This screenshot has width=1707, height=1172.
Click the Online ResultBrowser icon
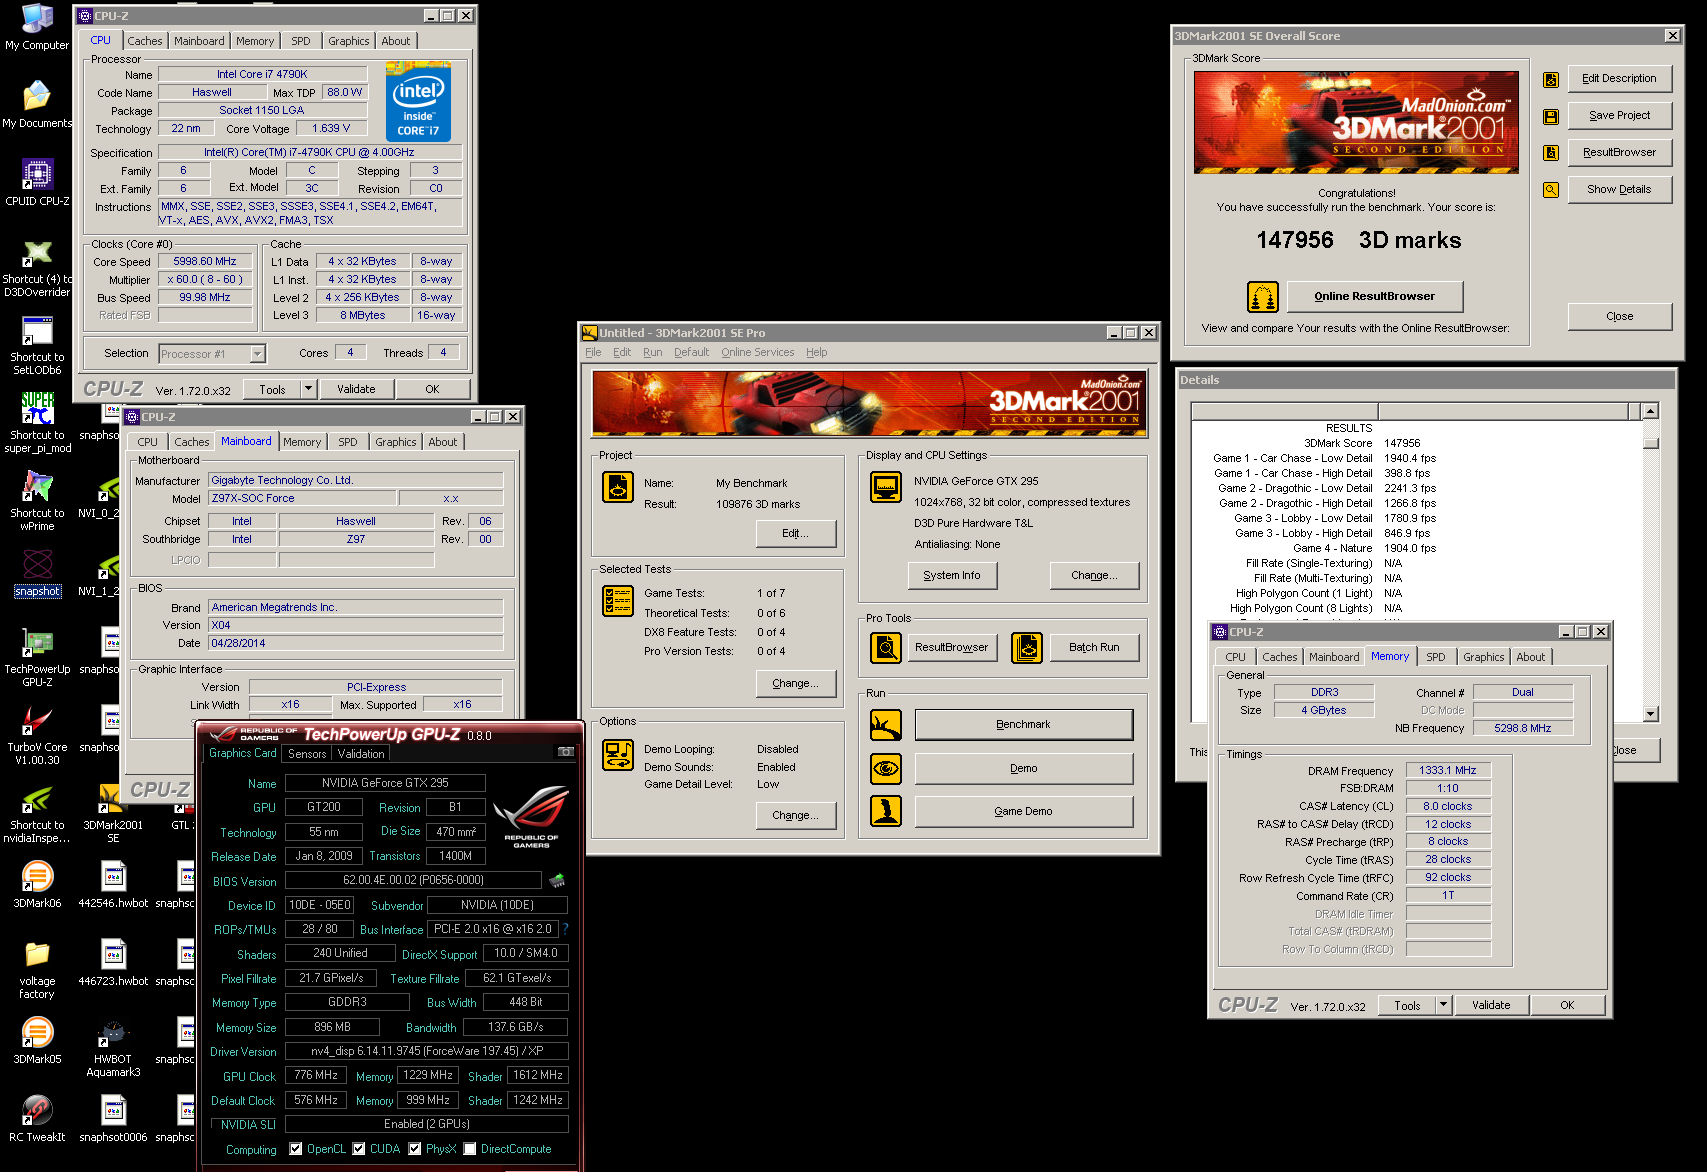[x=1263, y=297]
